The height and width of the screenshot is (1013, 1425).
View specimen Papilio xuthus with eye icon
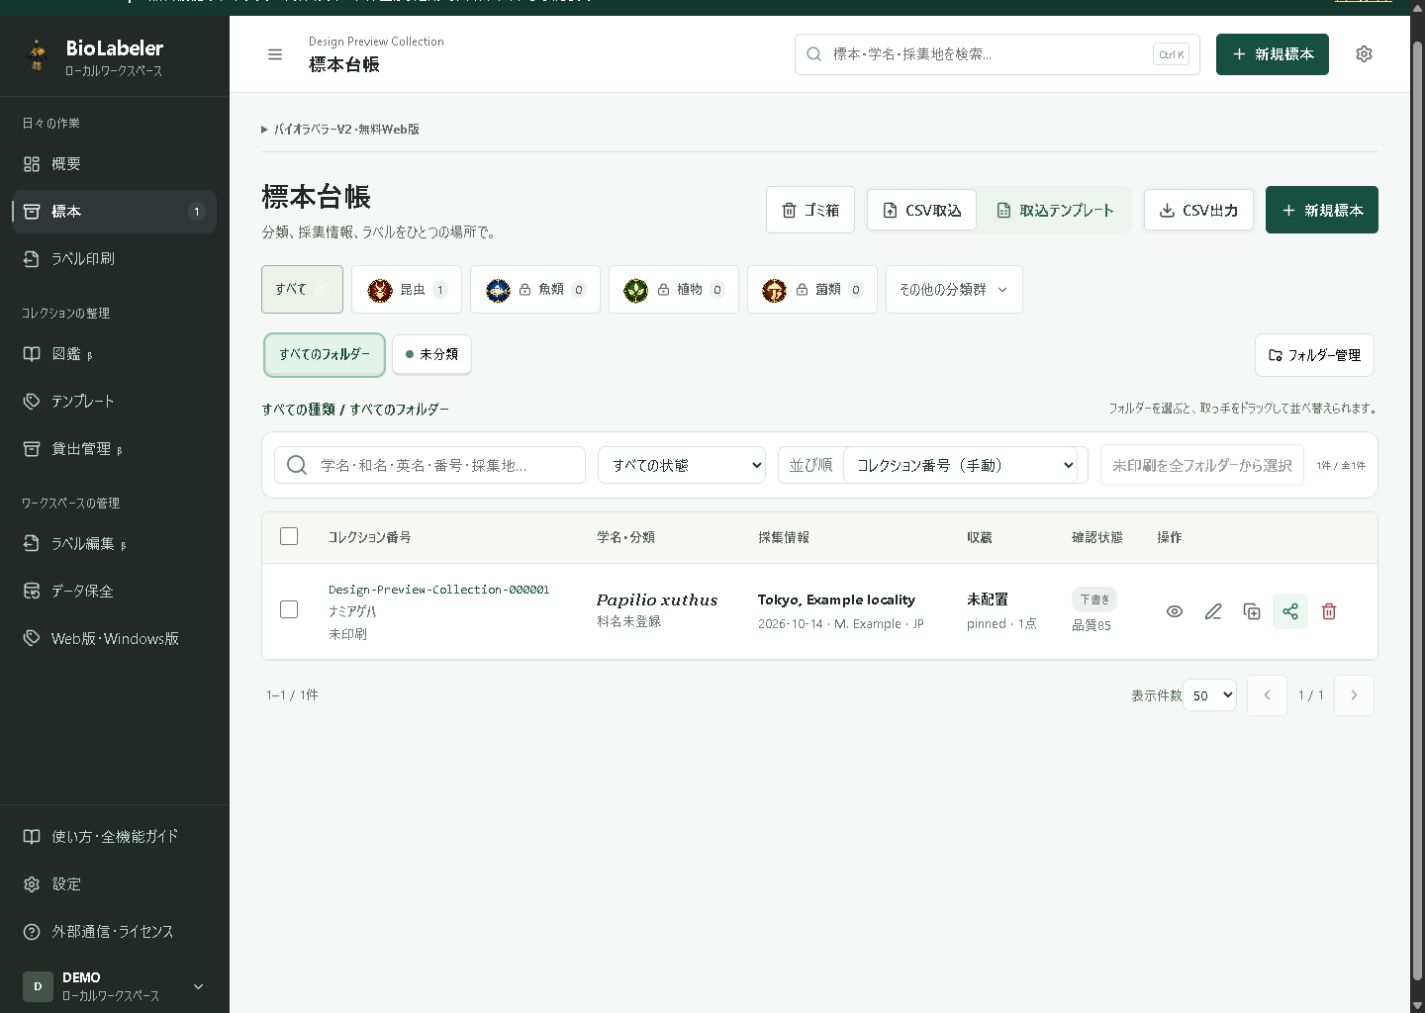pyautogui.click(x=1175, y=611)
